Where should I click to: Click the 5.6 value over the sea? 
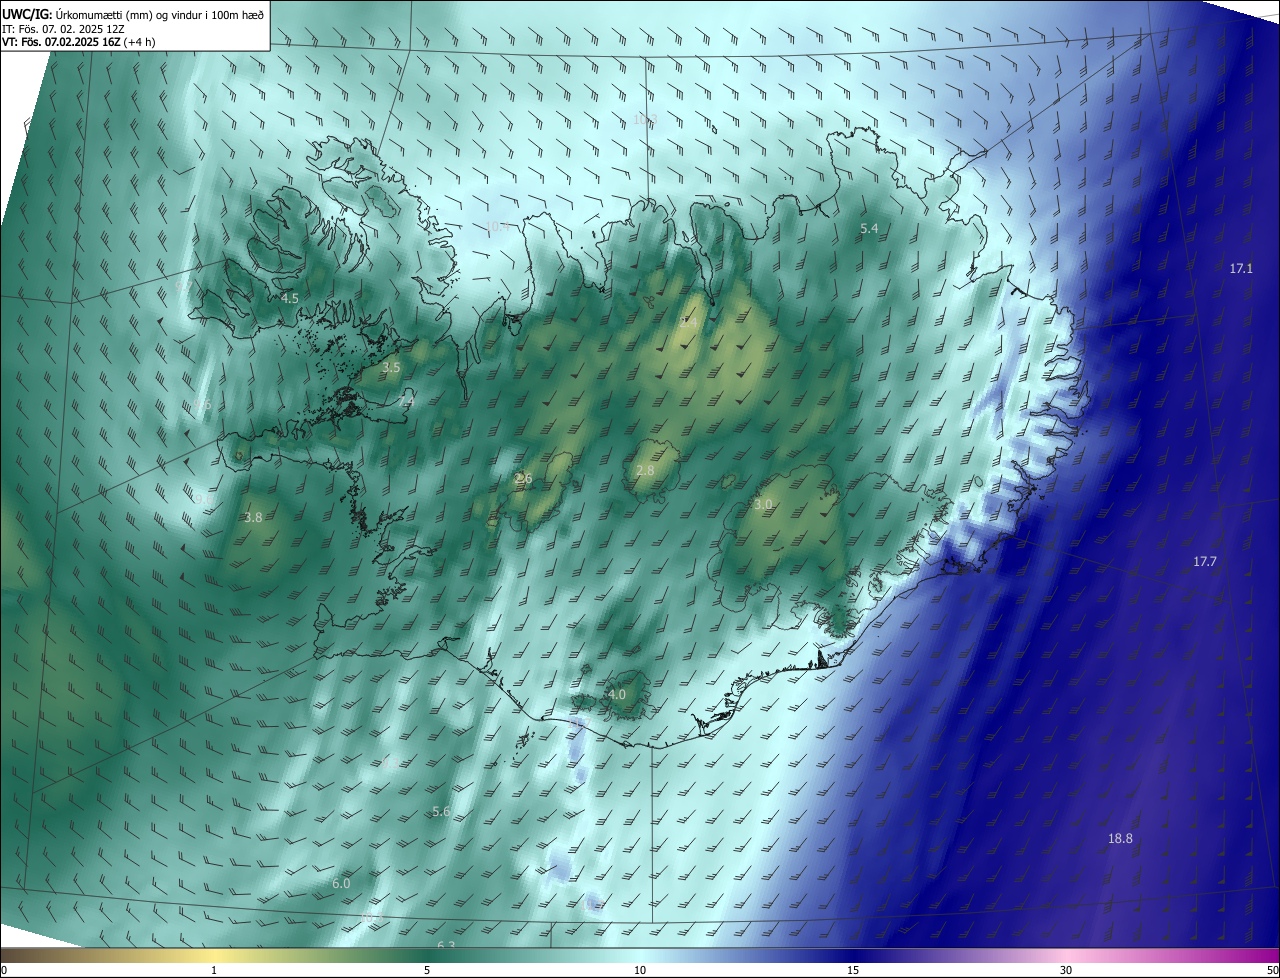(441, 812)
